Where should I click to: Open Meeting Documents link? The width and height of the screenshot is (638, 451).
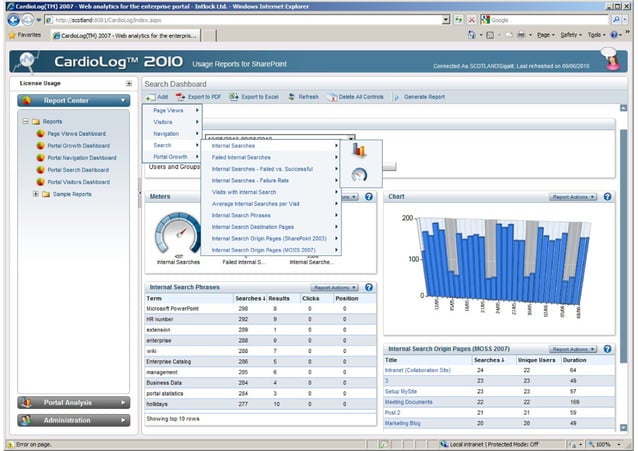pyautogui.click(x=409, y=402)
